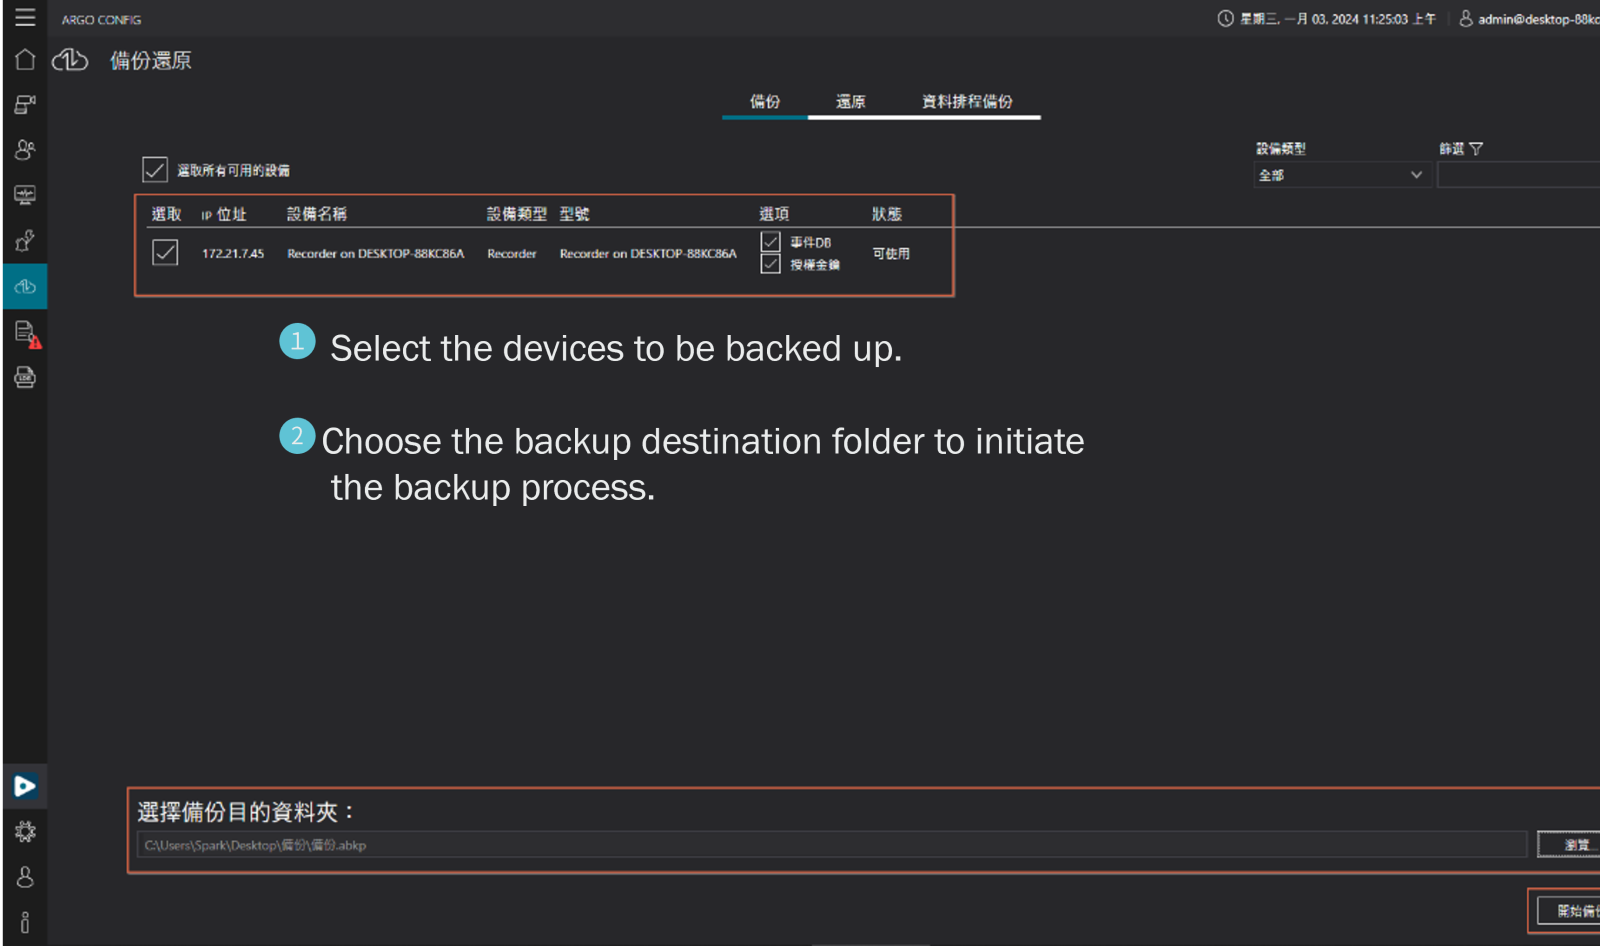Switch to the 資料排程備份 tab
Image resolution: width=1600 pixels, height=946 pixels.
pos(966,102)
